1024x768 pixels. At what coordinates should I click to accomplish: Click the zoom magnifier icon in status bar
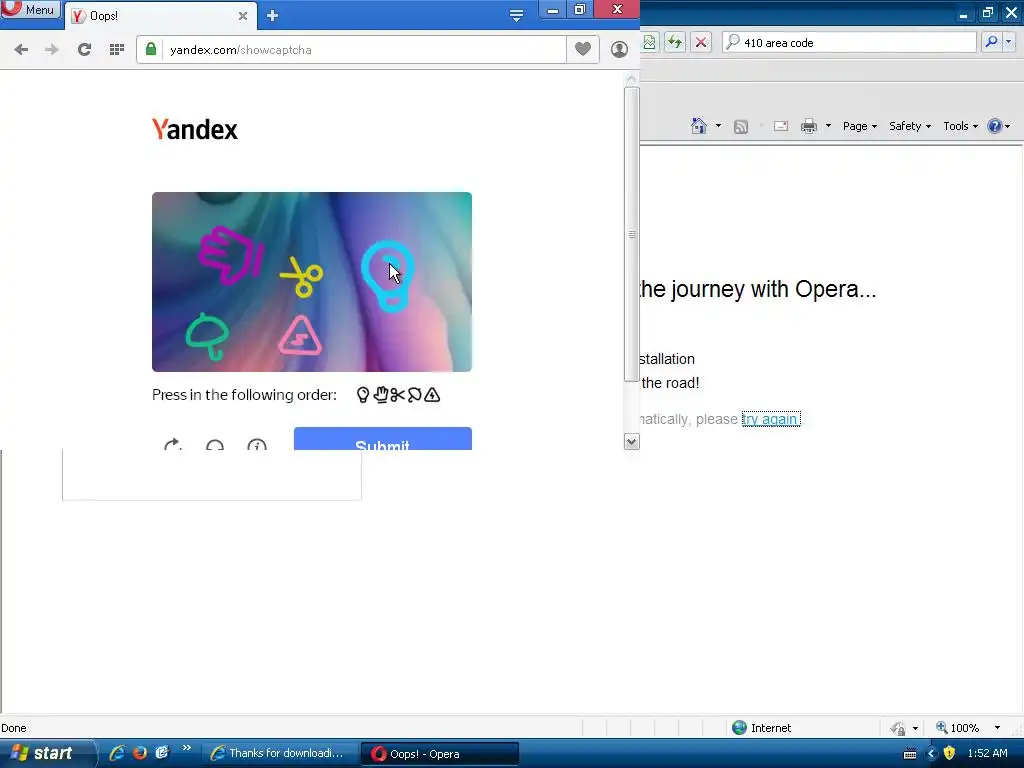(942, 727)
